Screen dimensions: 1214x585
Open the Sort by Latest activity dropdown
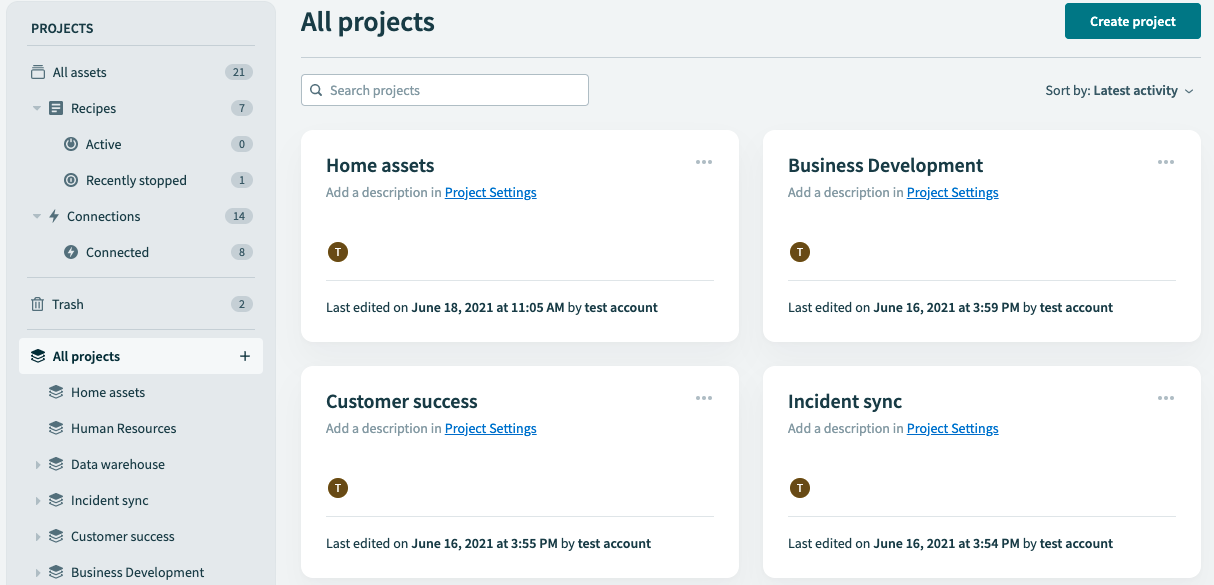(x=1119, y=91)
